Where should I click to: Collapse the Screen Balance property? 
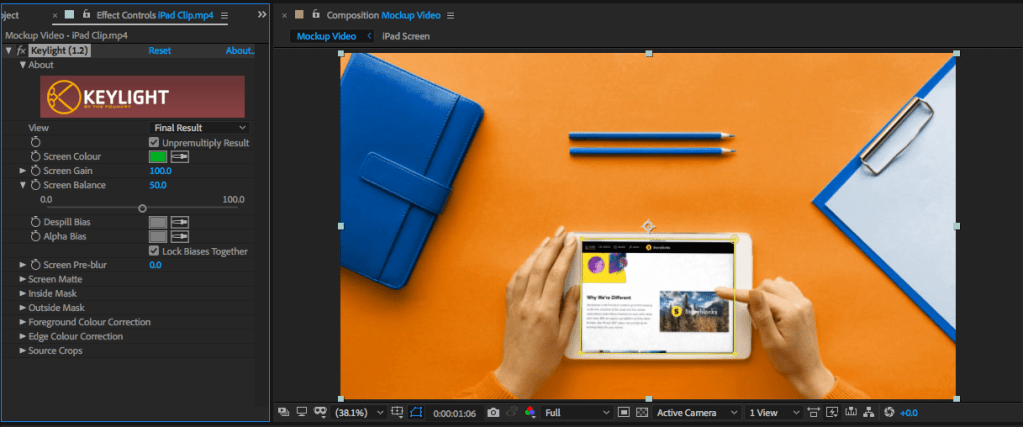pos(23,185)
